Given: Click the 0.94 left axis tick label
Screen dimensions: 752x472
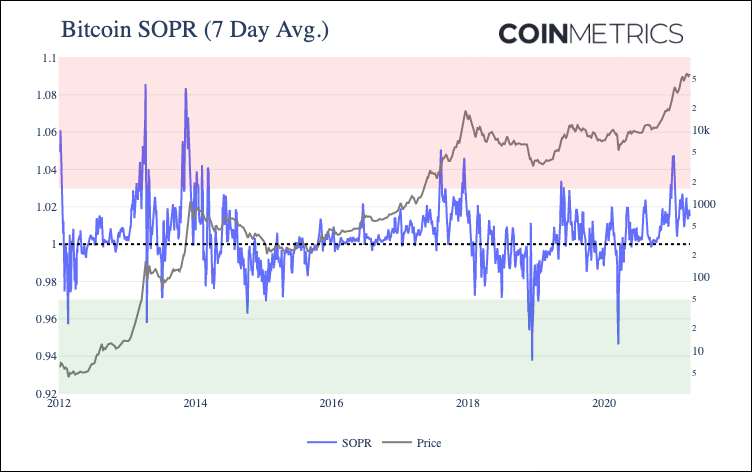Looking at the screenshot, I should pos(47,356).
